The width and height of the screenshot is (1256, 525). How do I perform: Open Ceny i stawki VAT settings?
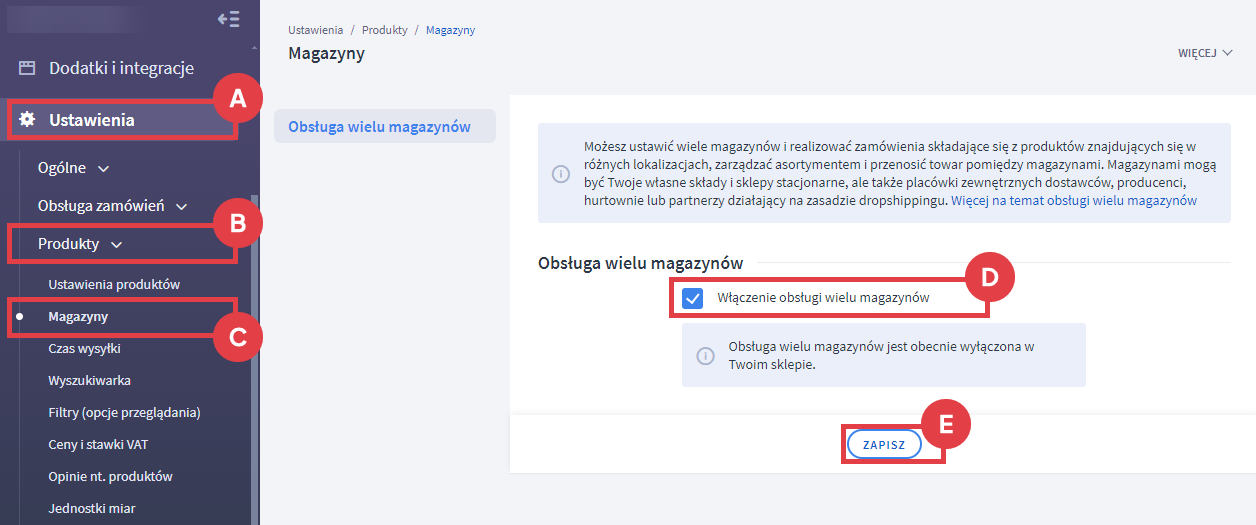coord(98,444)
